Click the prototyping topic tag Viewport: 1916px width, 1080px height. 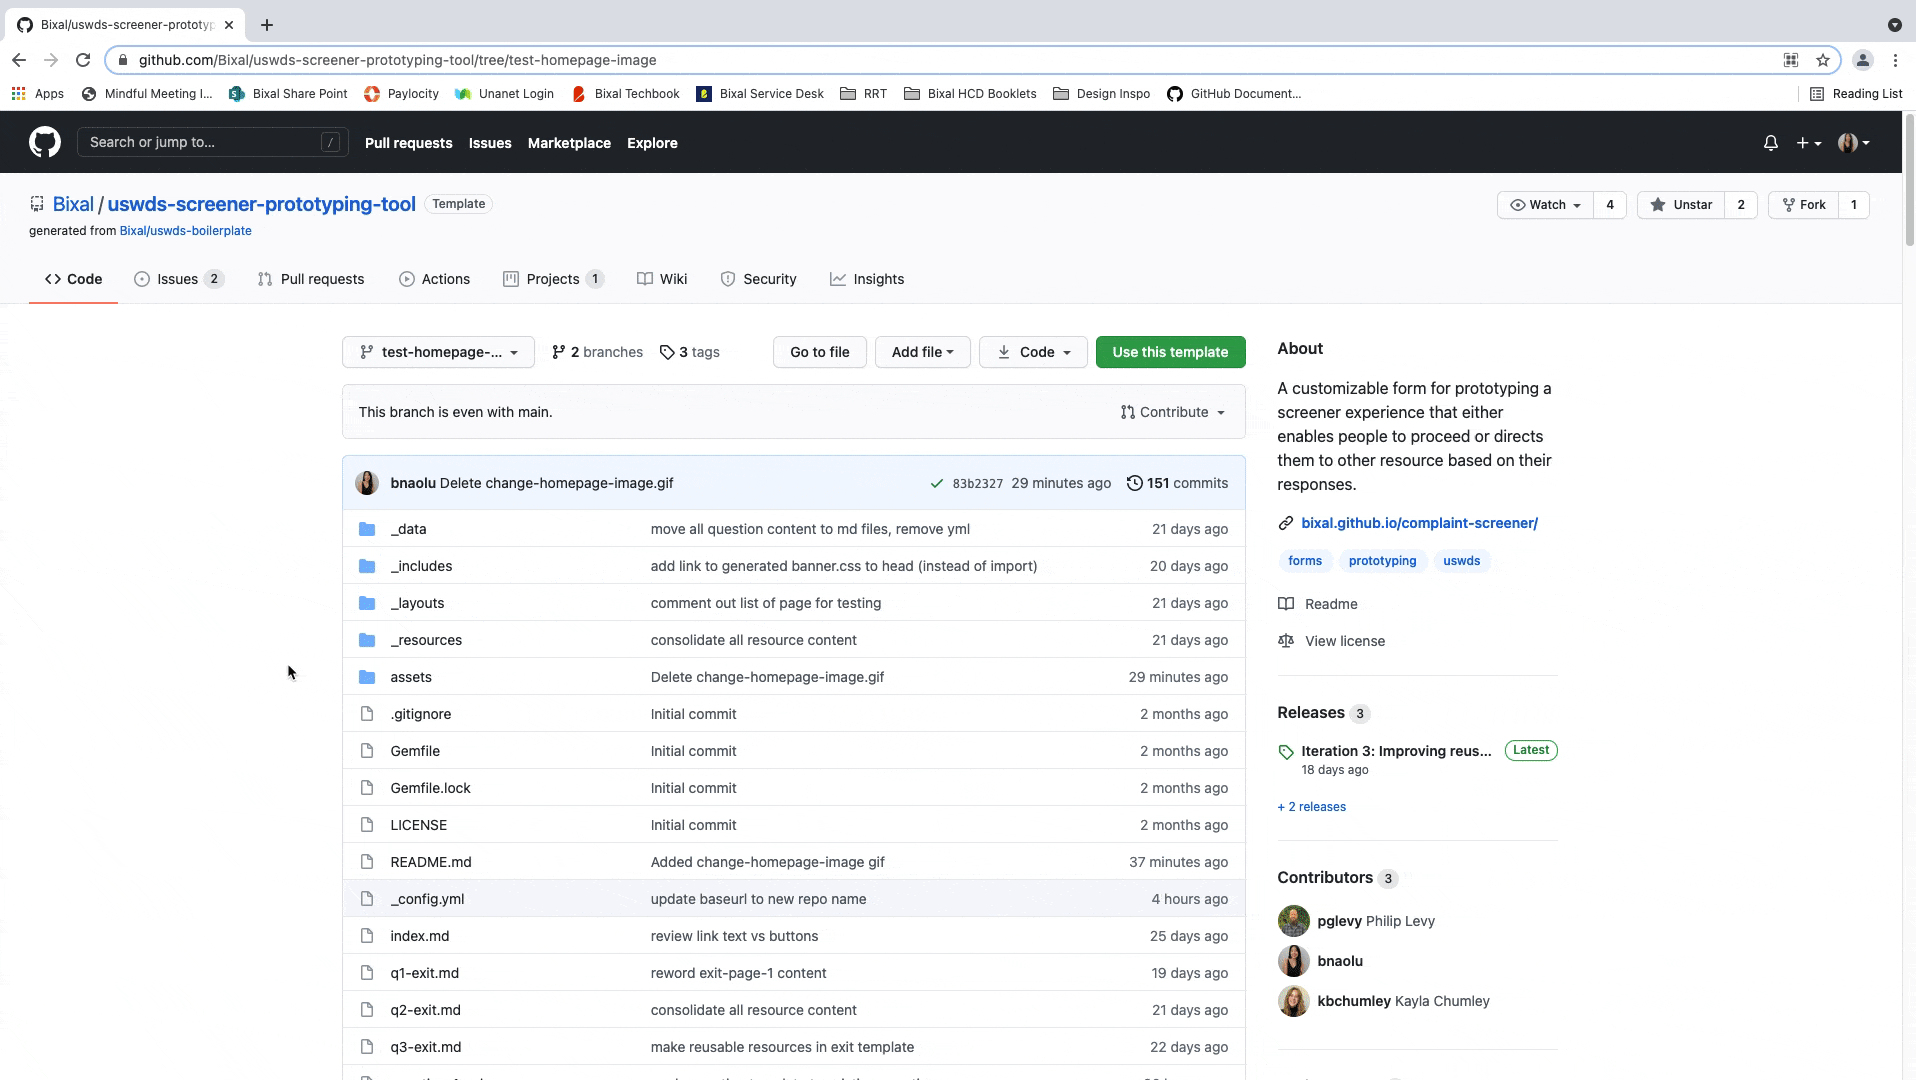pos(1382,561)
